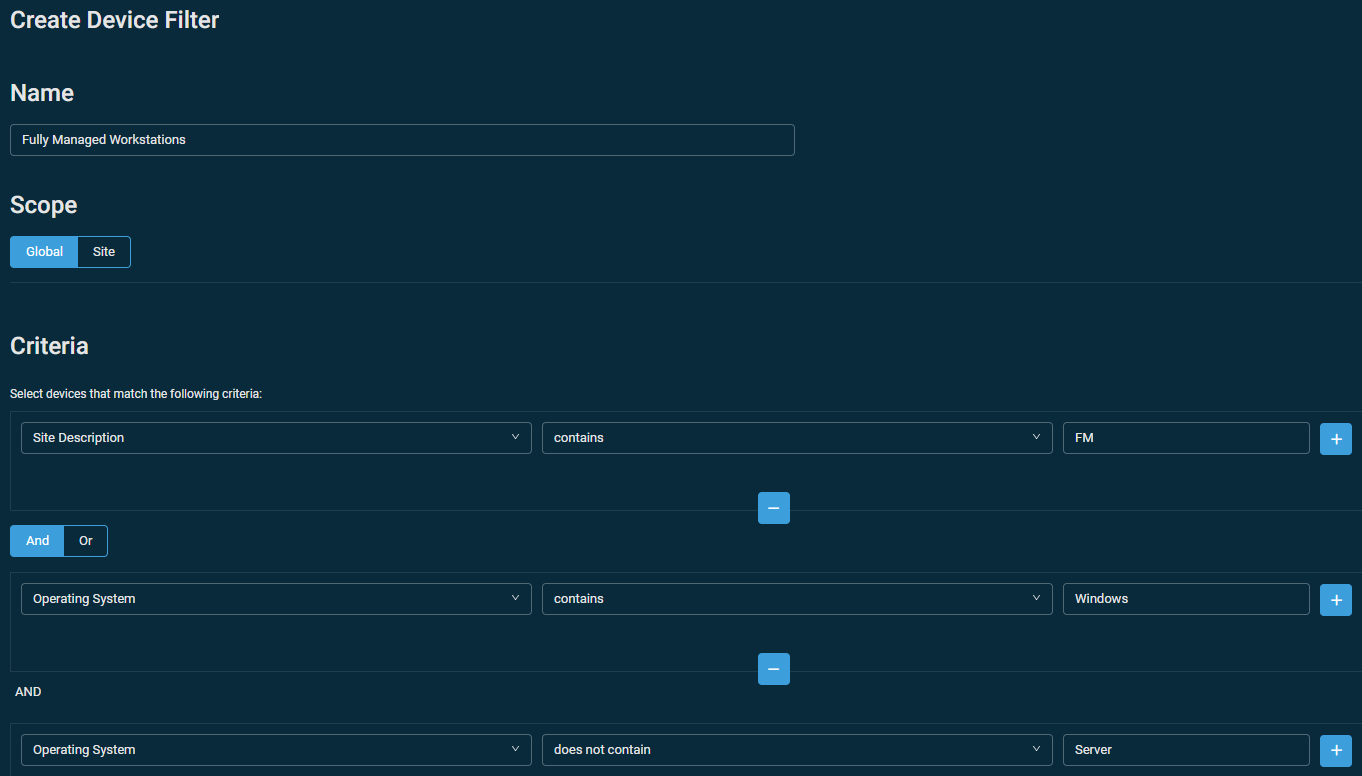The image size is (1362, 776).
Task: Select the Or condition toggle
Action: (x=85, y=540)
